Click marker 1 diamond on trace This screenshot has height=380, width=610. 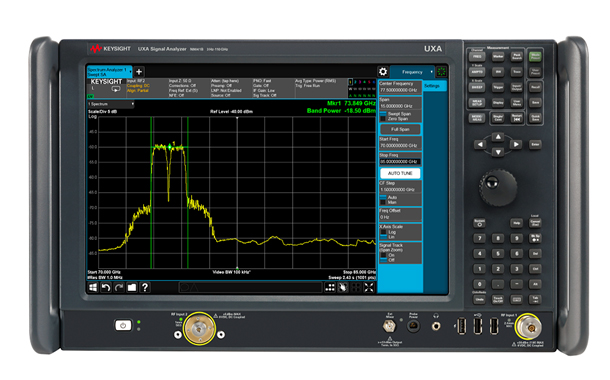[x=170, y=147]
